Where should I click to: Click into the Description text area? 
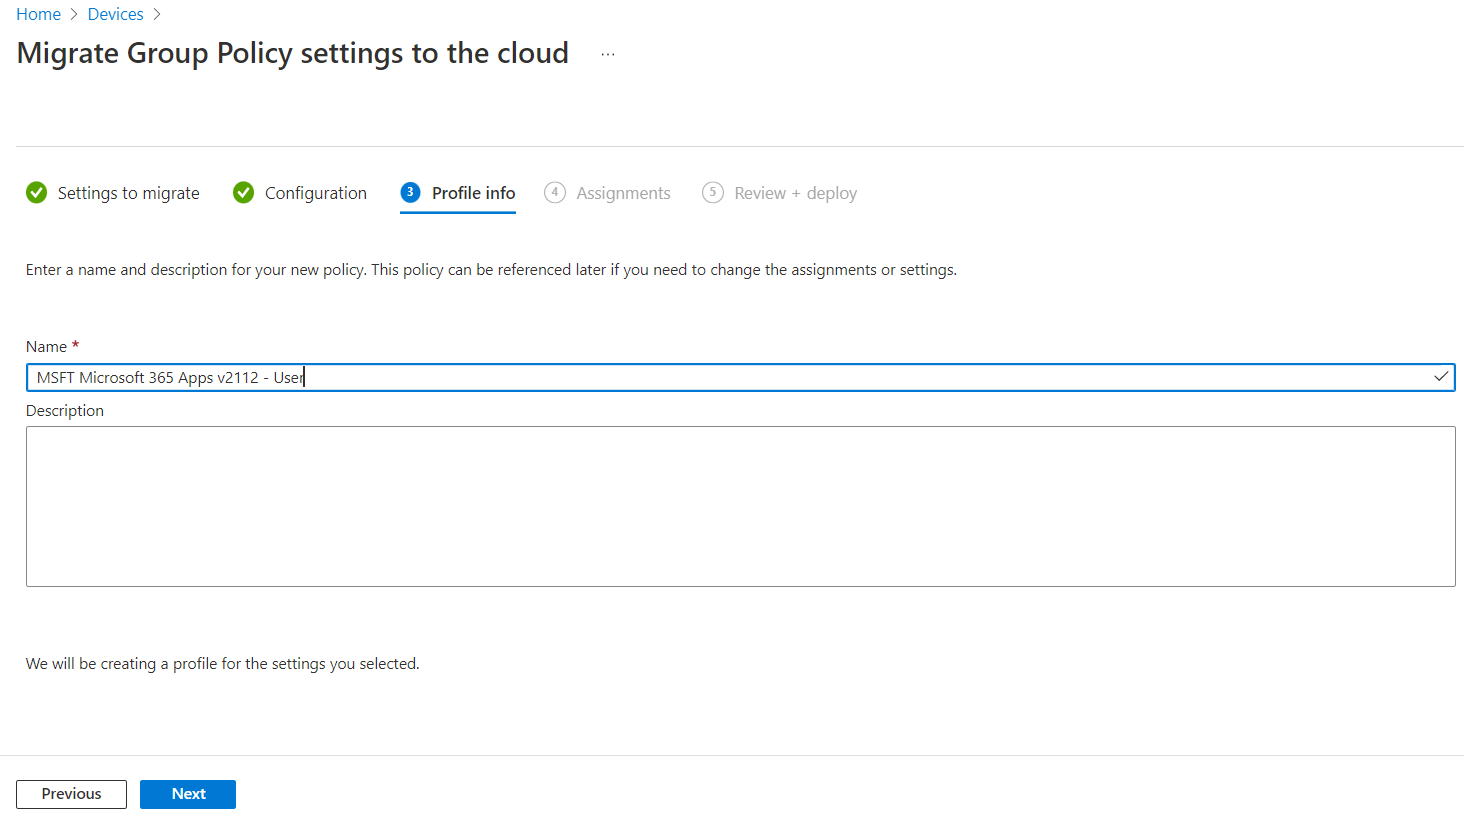click(x=740, y=506)
